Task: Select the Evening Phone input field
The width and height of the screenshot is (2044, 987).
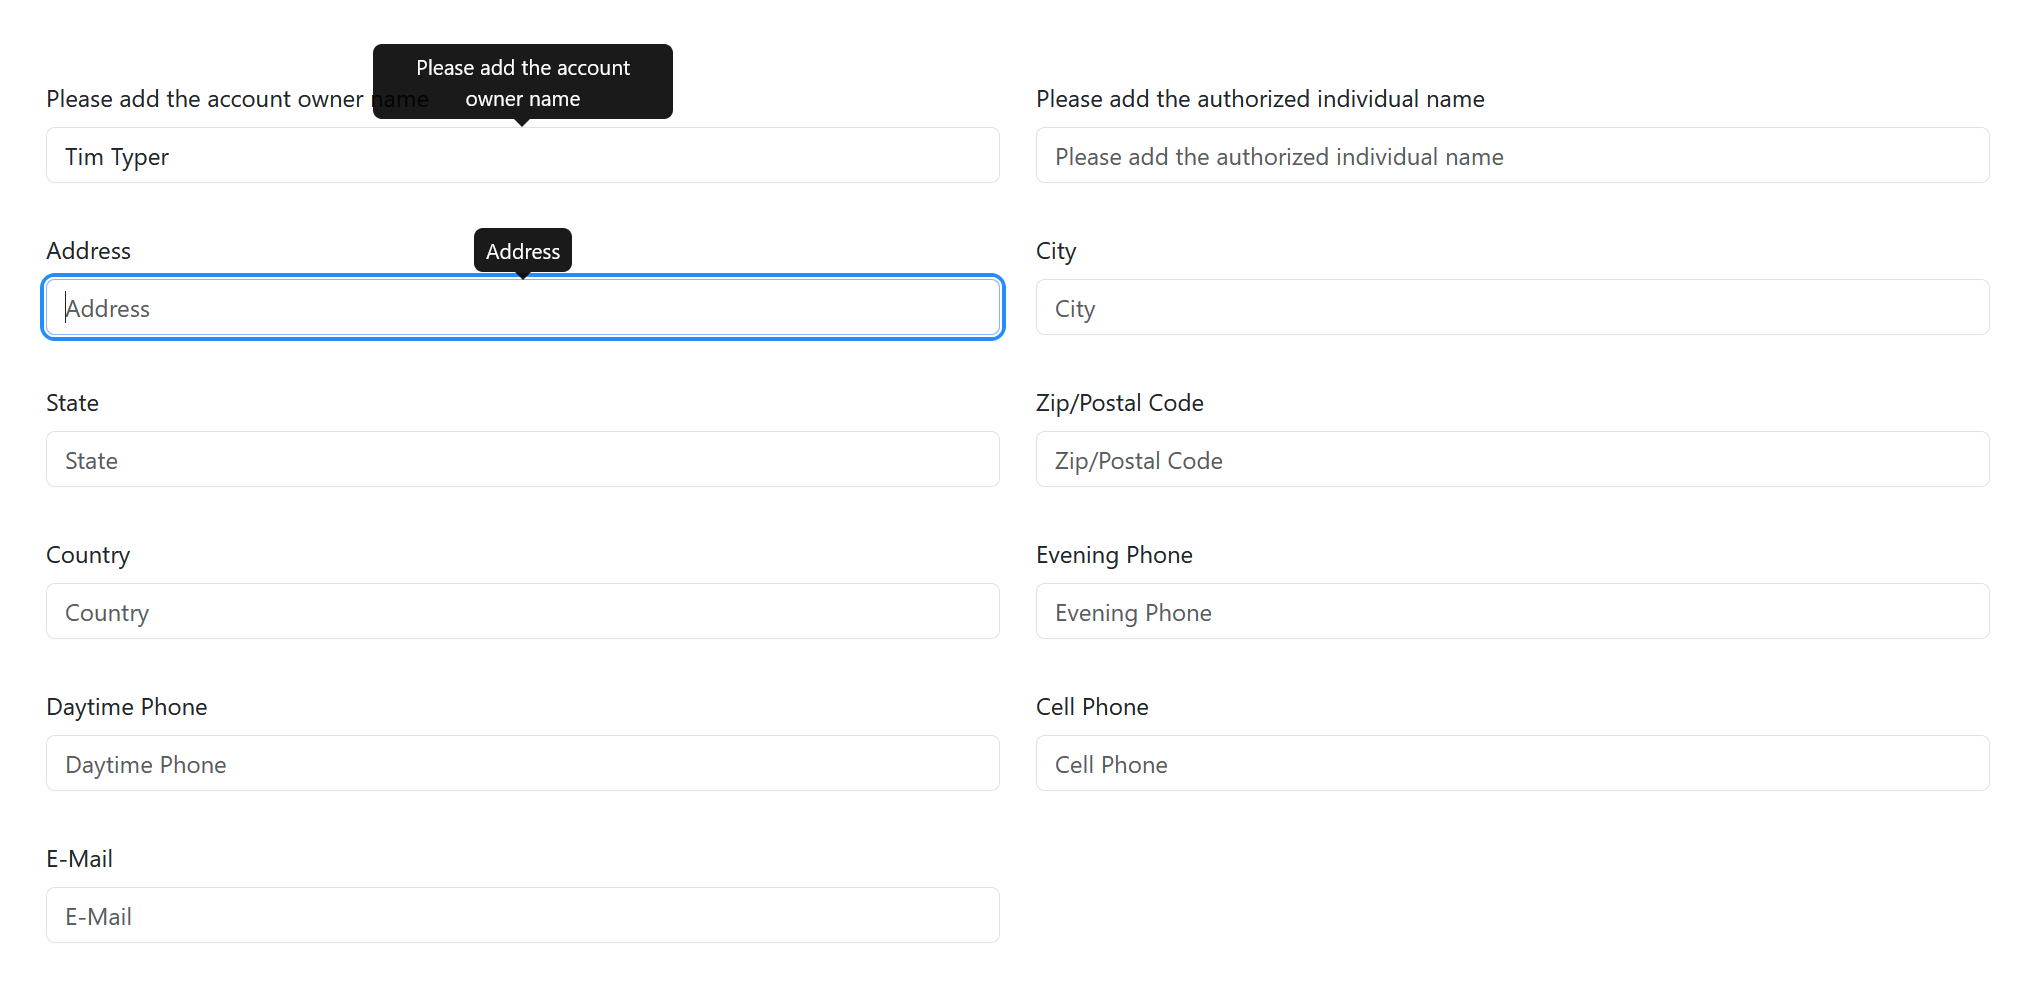Action: [1511, 611]
